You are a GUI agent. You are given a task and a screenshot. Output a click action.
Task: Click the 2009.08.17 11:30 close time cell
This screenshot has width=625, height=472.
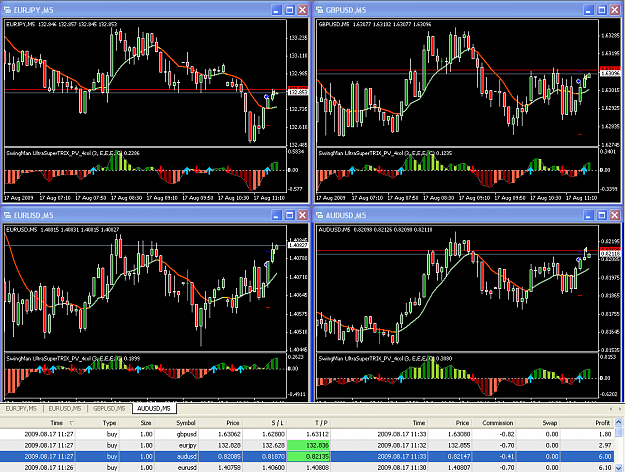tap(401, 468)
